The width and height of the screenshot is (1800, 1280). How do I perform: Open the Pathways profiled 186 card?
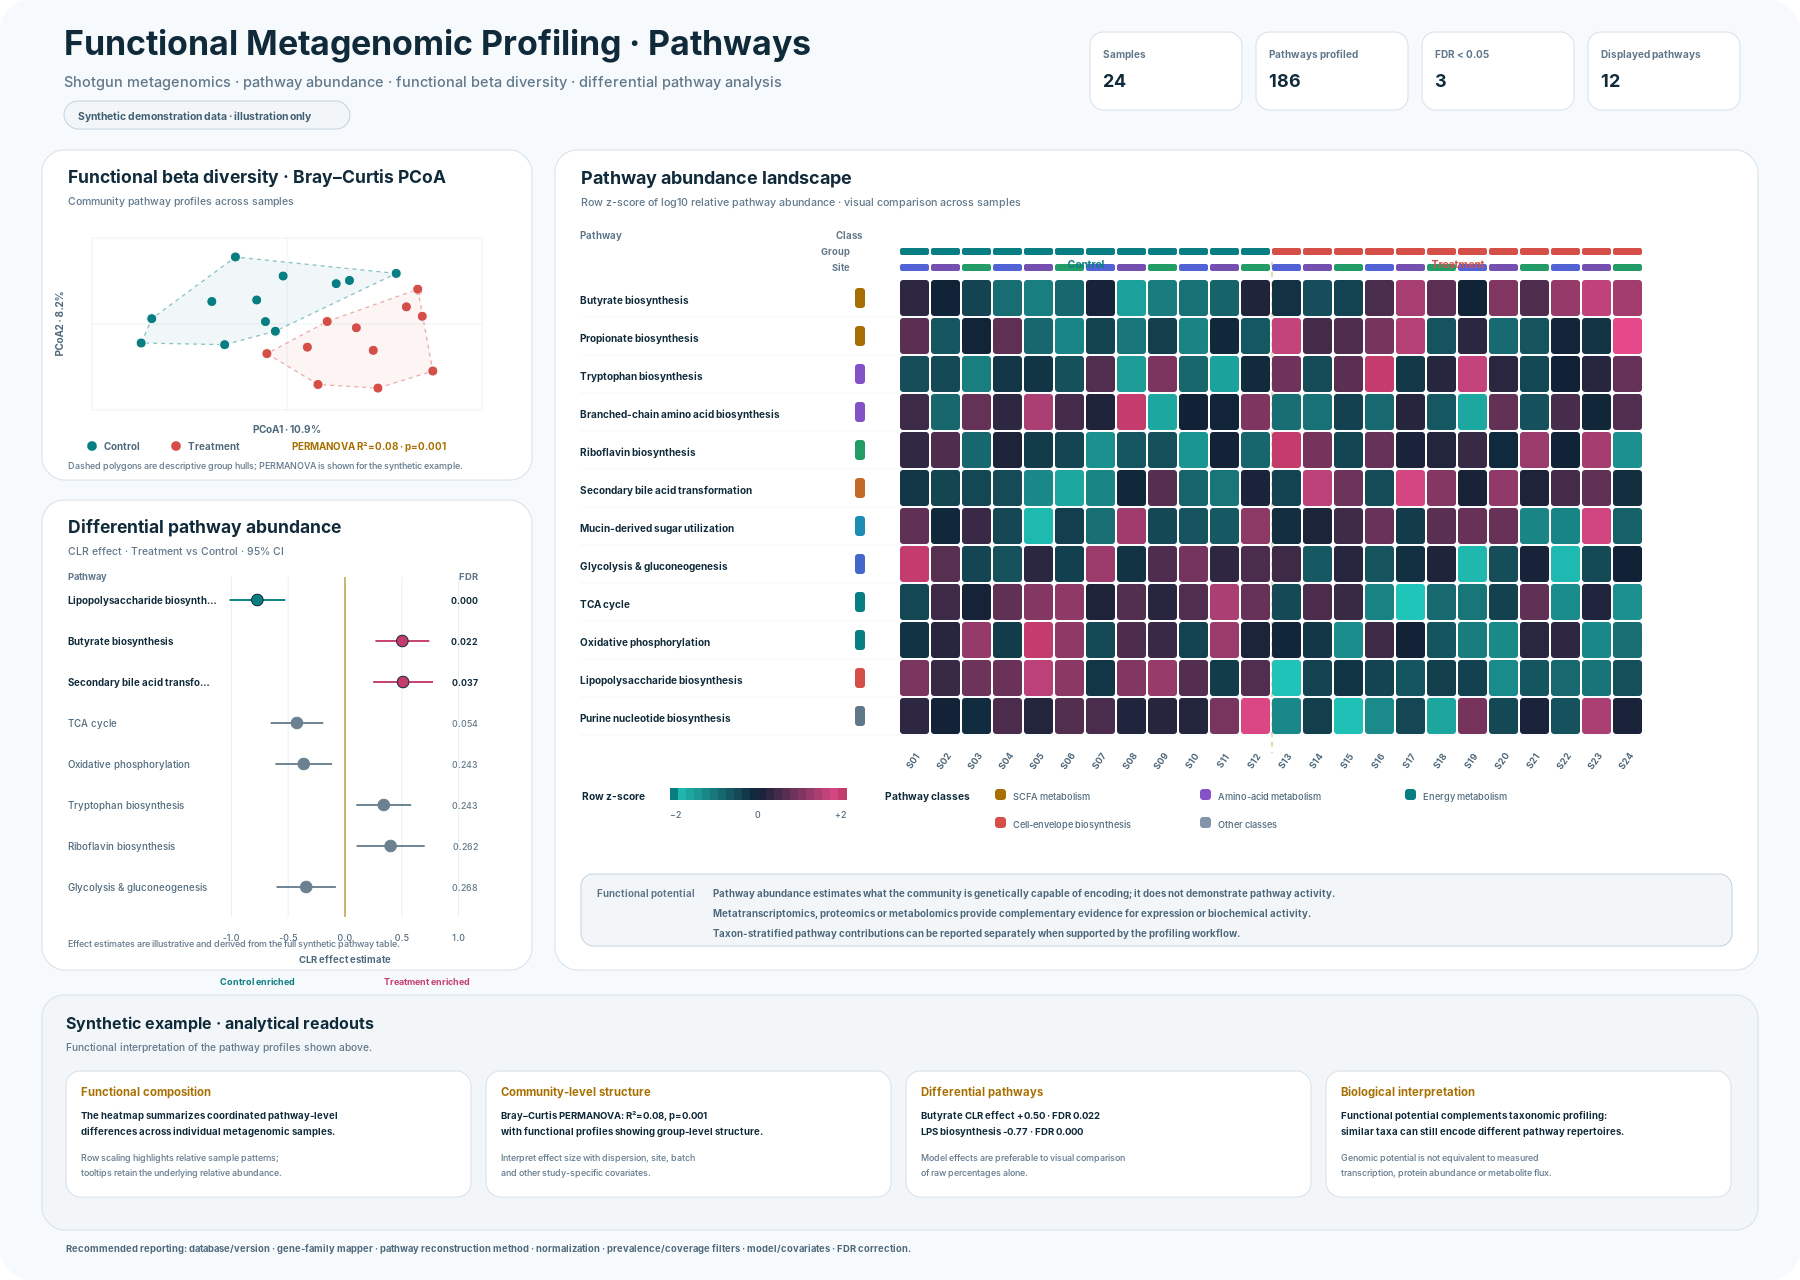1332,71
